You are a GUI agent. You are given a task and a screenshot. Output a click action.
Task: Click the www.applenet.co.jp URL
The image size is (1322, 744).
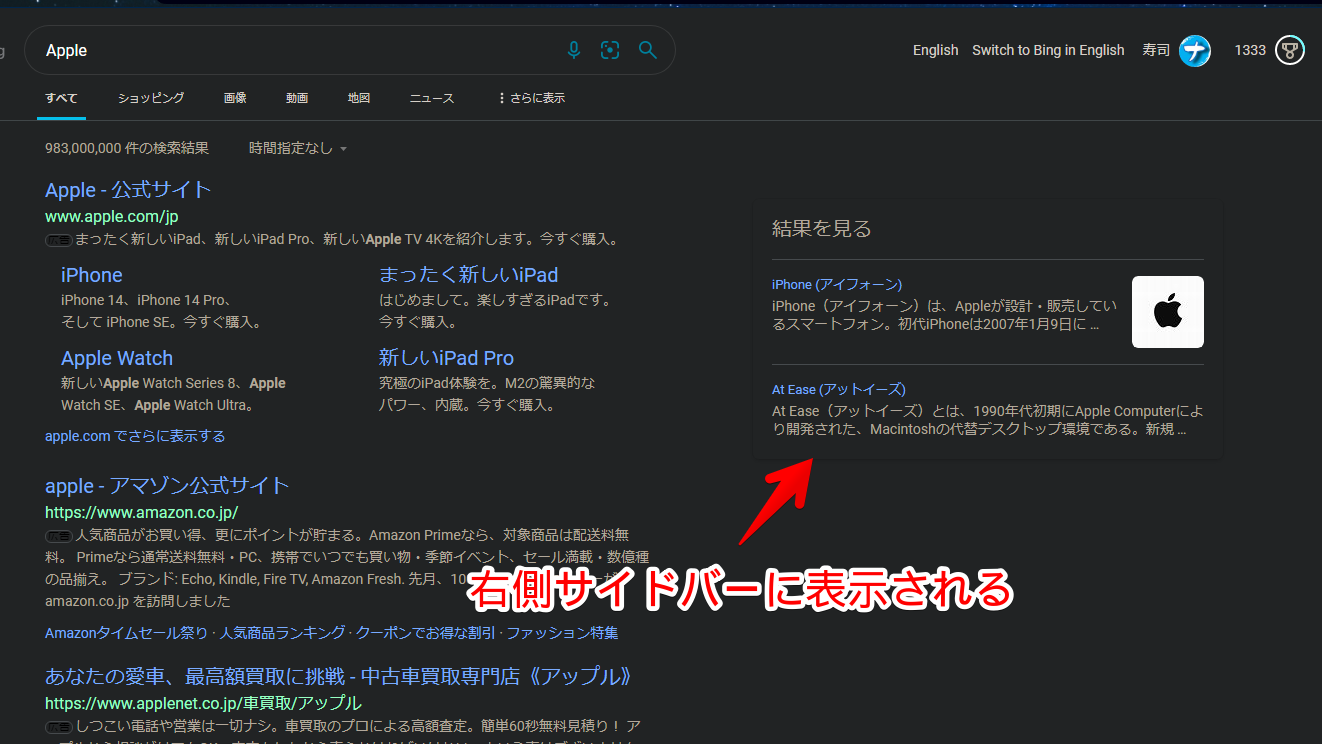pyautogui.click(x=203, y=703)
